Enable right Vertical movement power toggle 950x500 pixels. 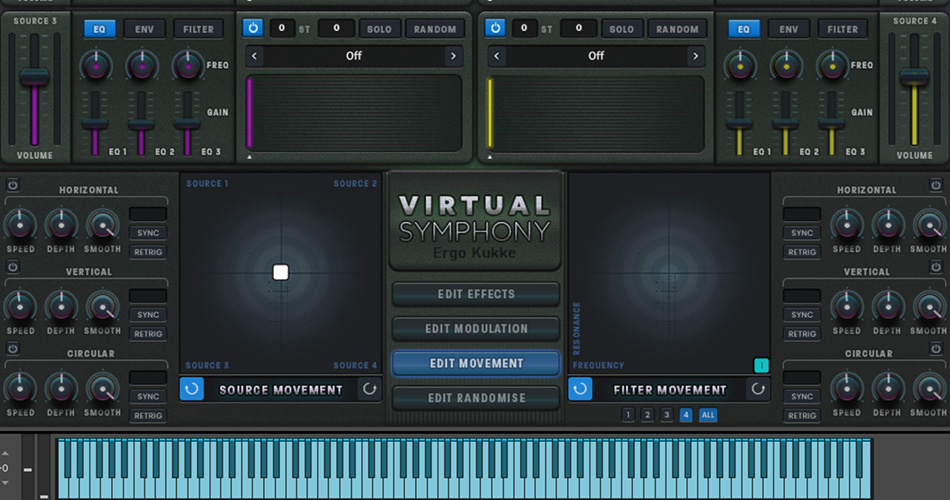click(935, 267)
